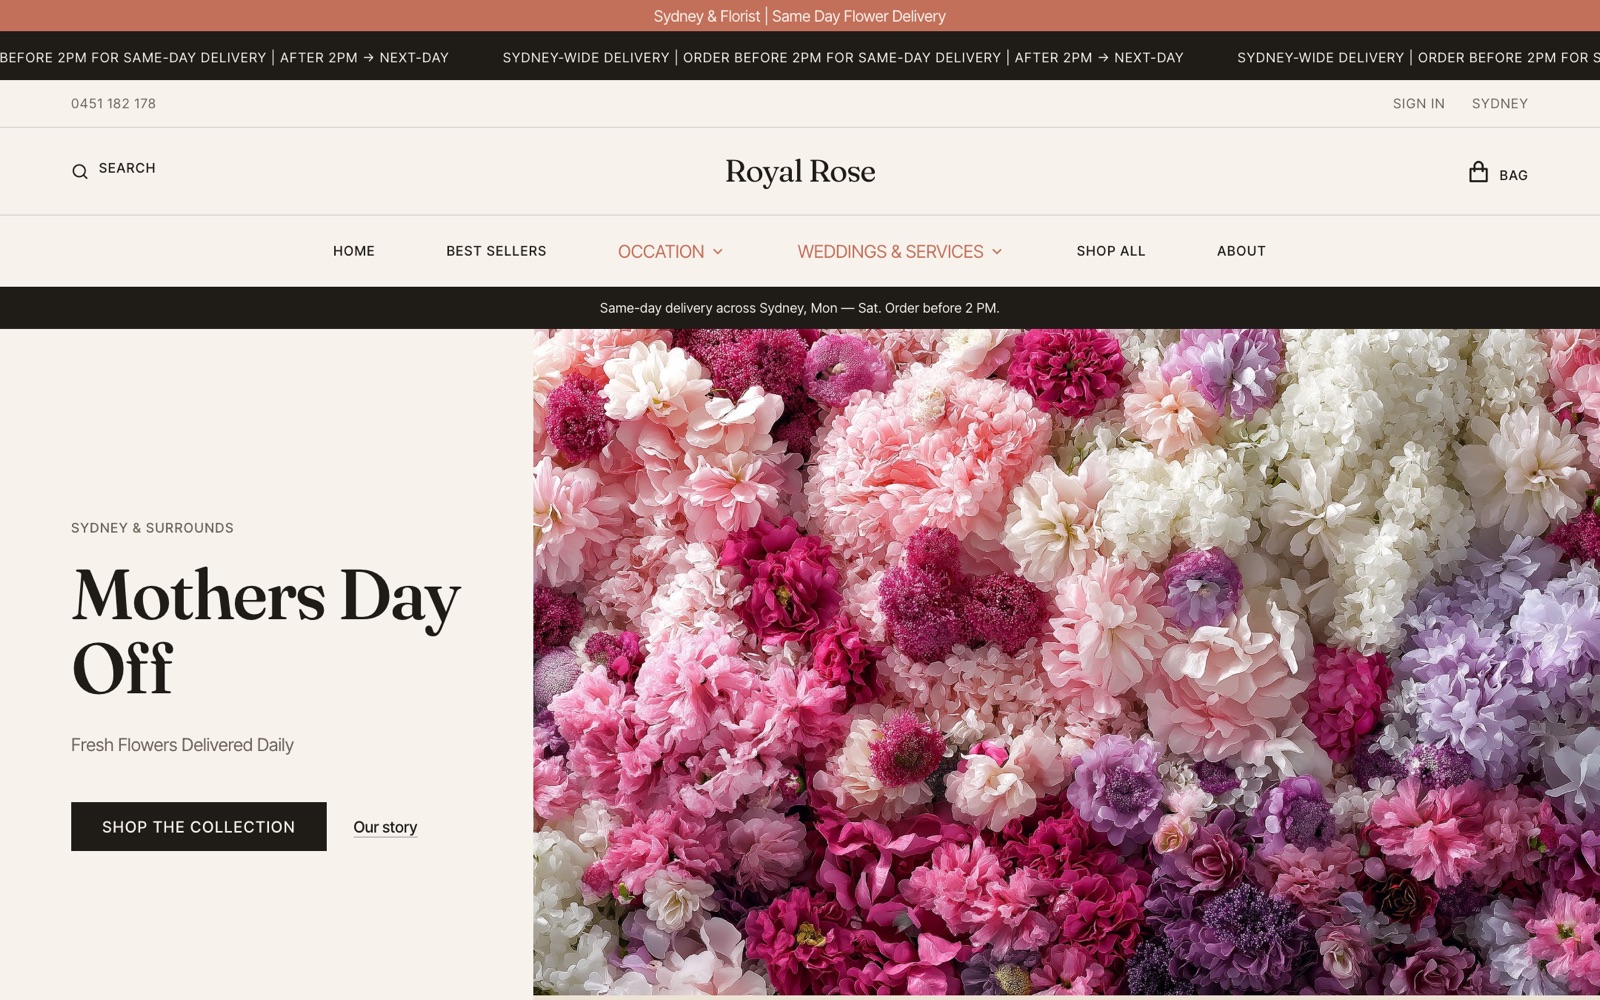Viewport: 1600px width, 1000px height.
Task: Click the search magnifier icon
Action: click(80, 172)
